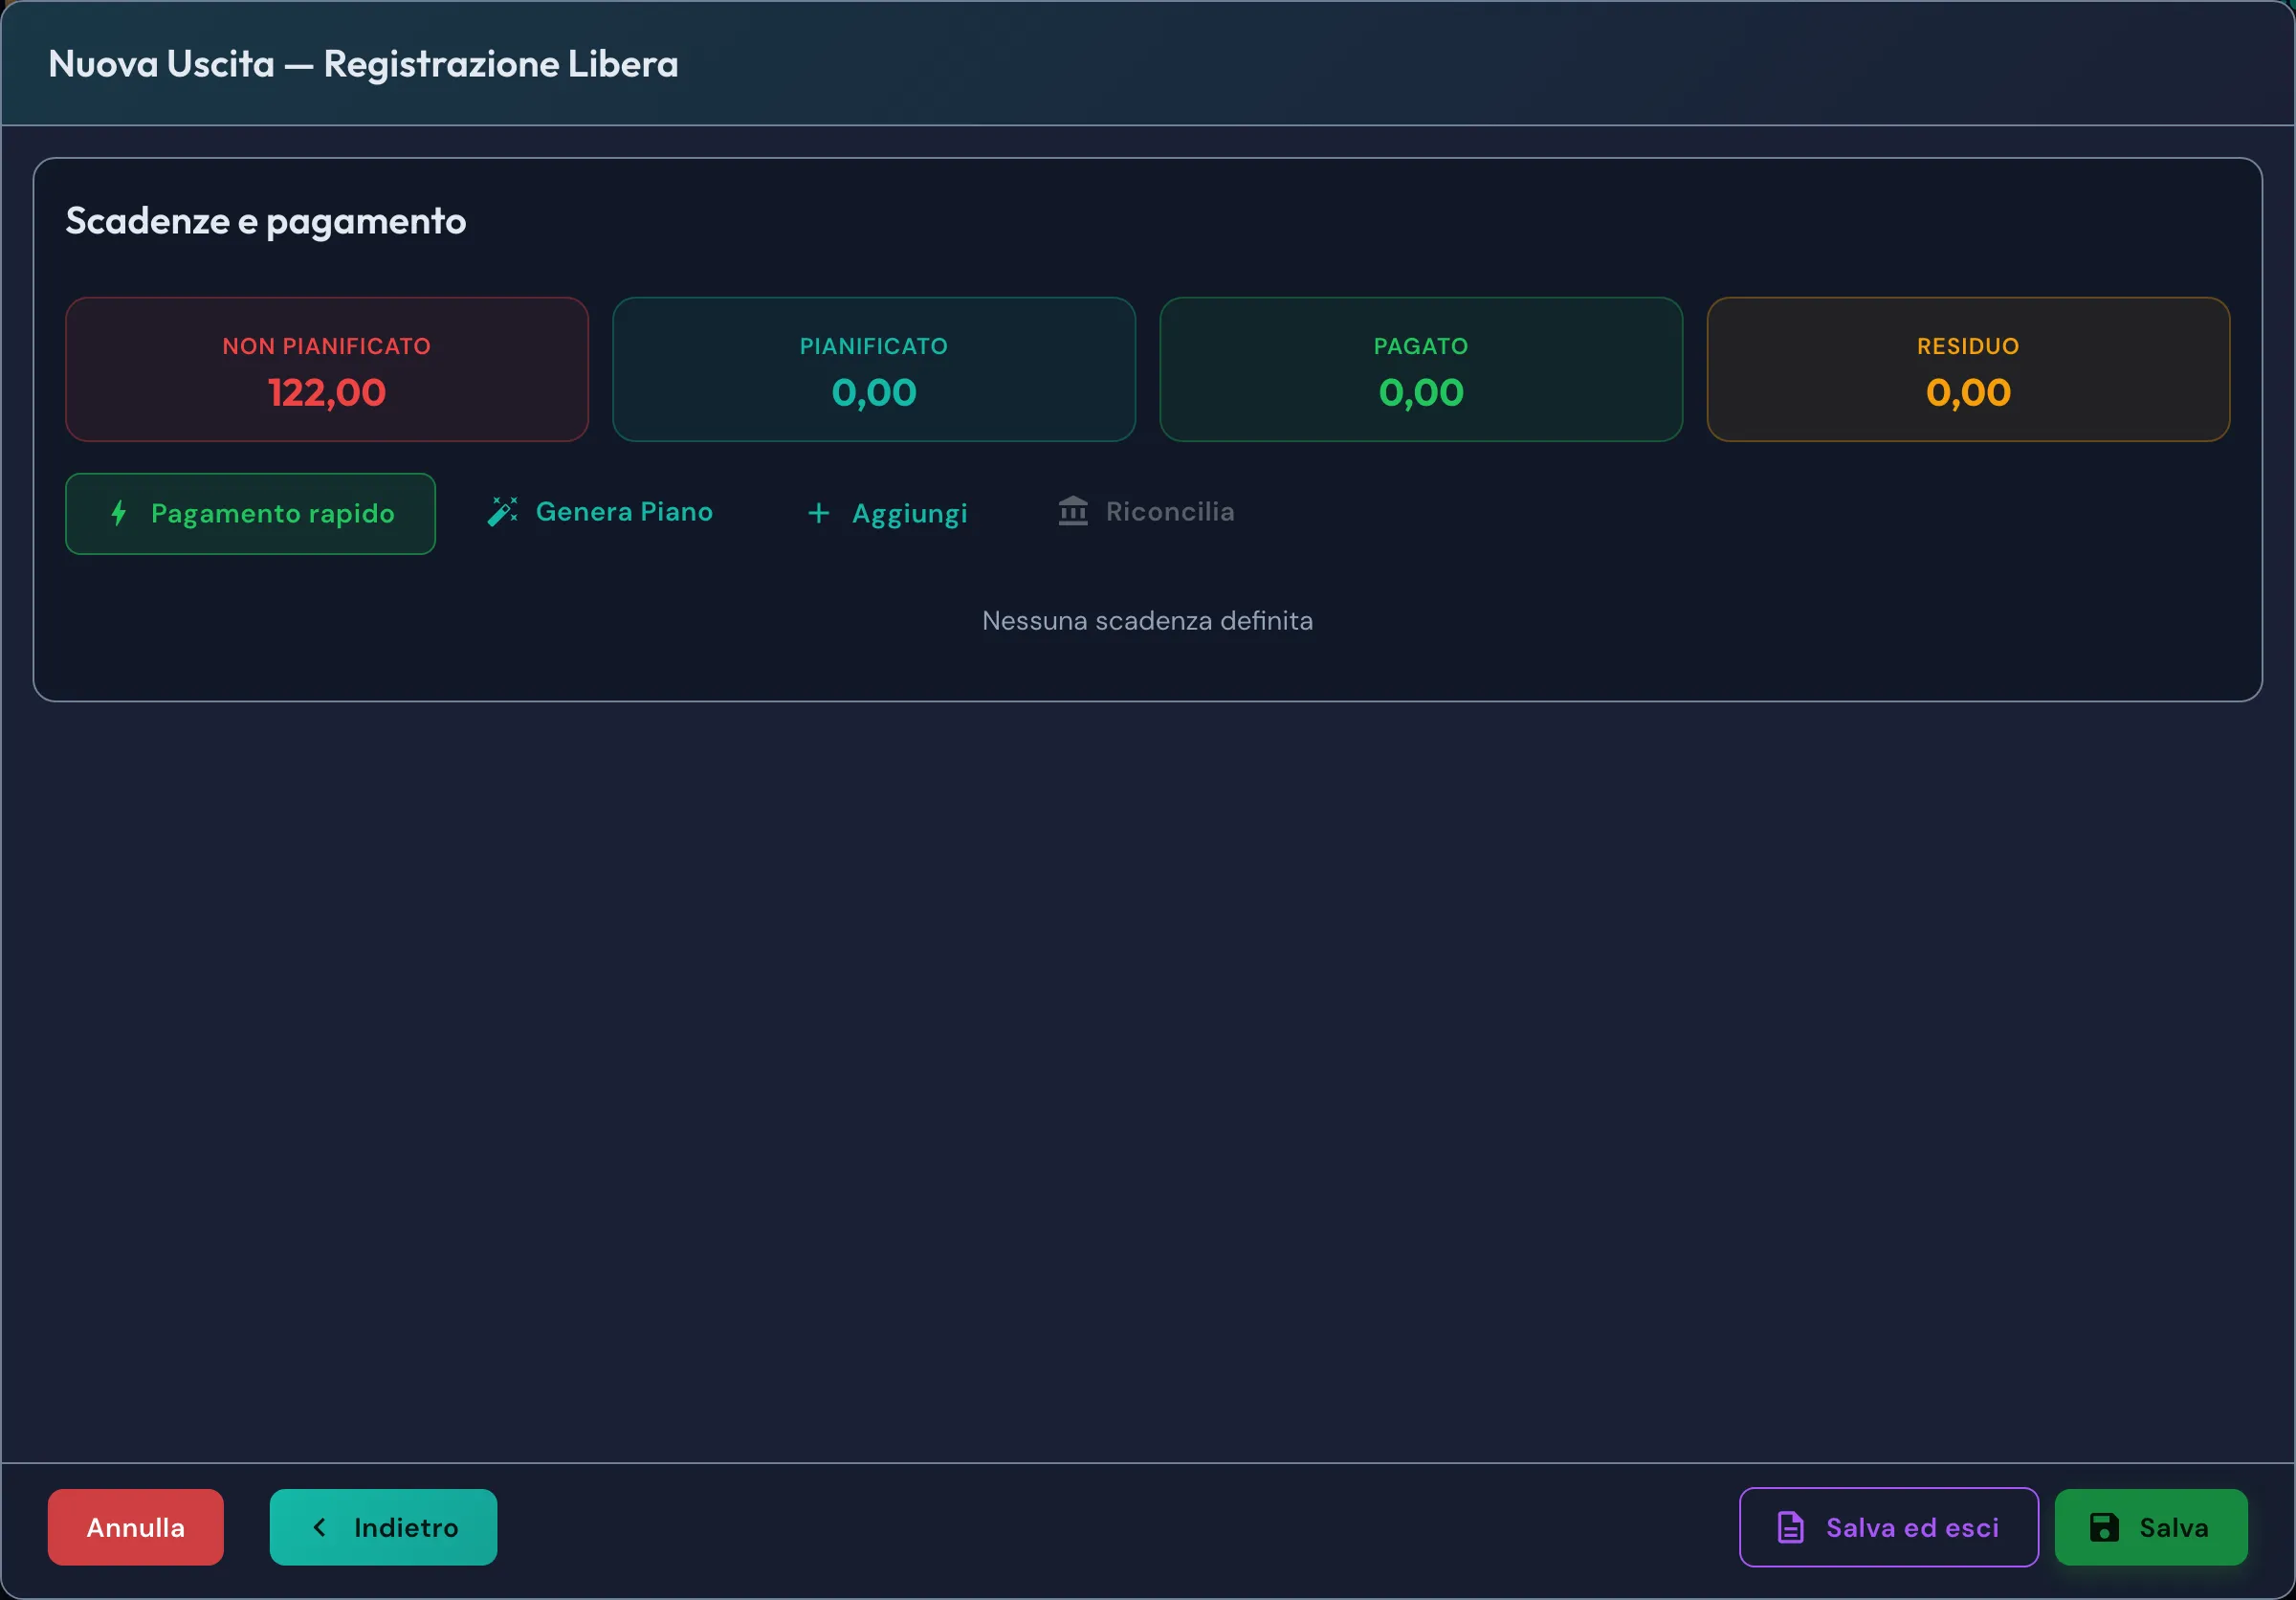Click the 'Scadenze e pagamento' heading
Screen dimensions: 2296x1600
[x=266, y=221]
